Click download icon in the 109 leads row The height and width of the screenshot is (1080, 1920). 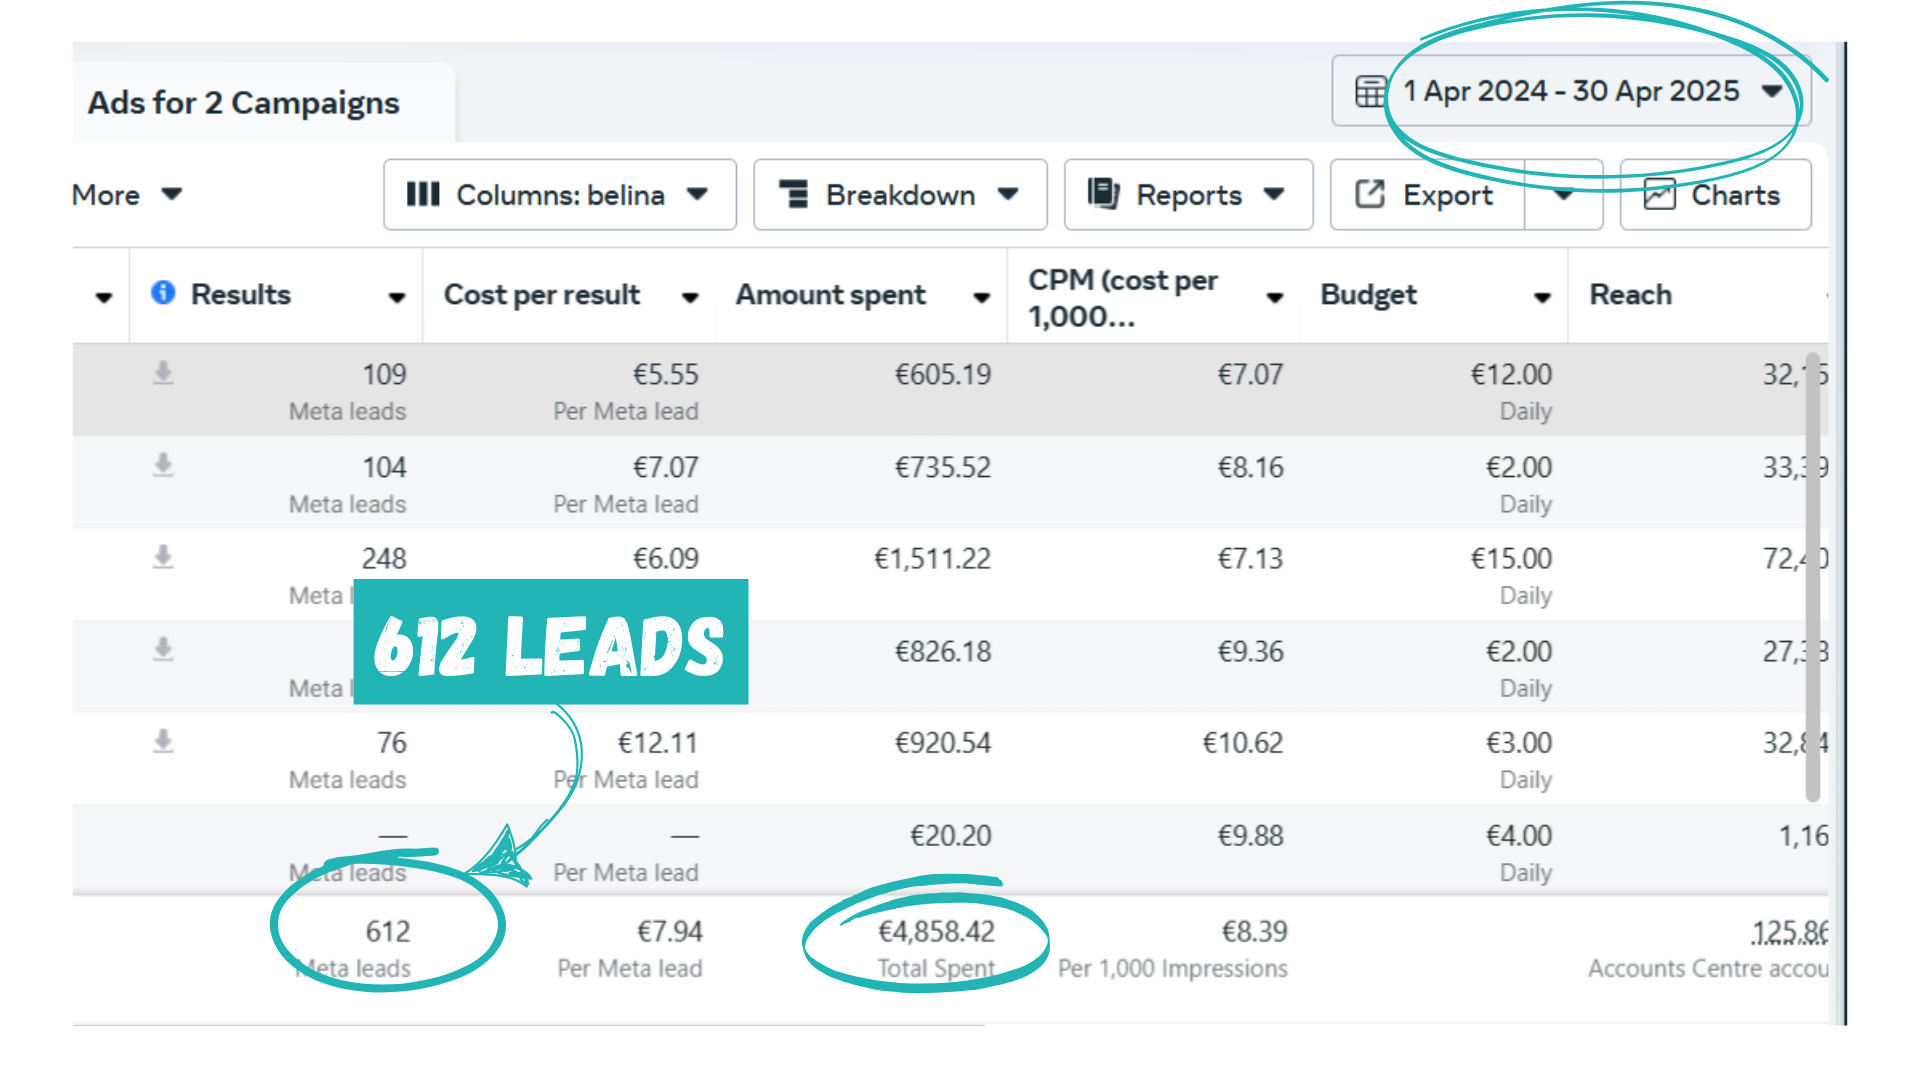coord(163,373)
